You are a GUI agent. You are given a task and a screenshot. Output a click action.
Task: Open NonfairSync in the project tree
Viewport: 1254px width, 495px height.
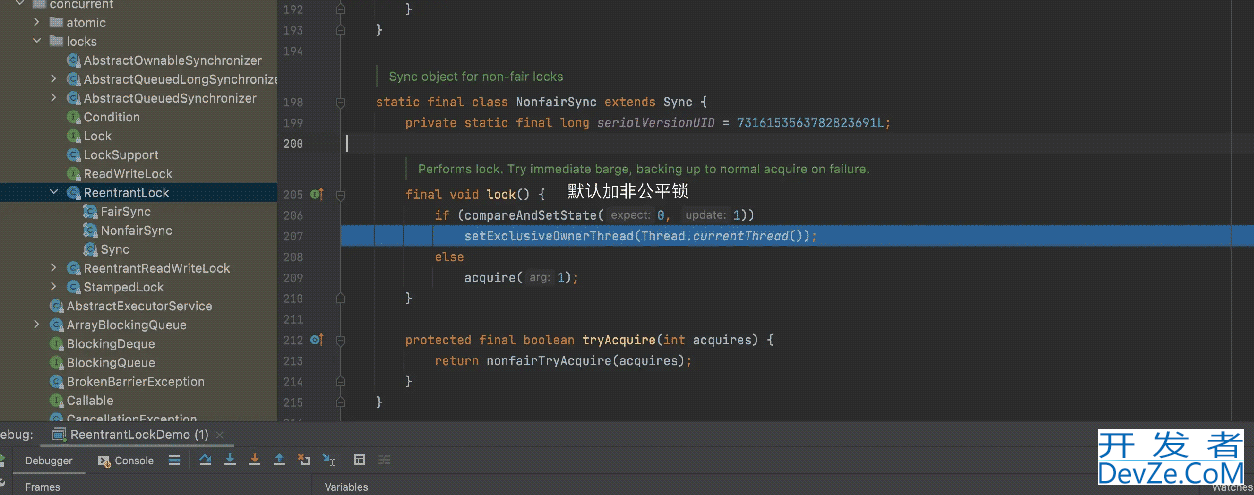(x=136, y=230)
